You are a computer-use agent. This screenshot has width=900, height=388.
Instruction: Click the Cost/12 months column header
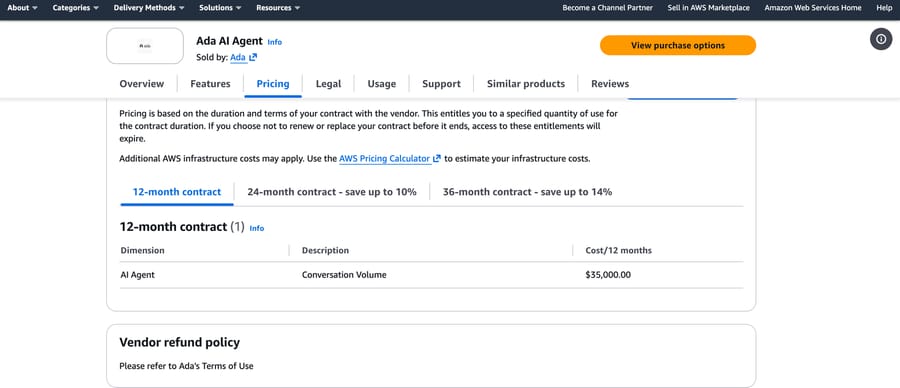pos(619,250)
